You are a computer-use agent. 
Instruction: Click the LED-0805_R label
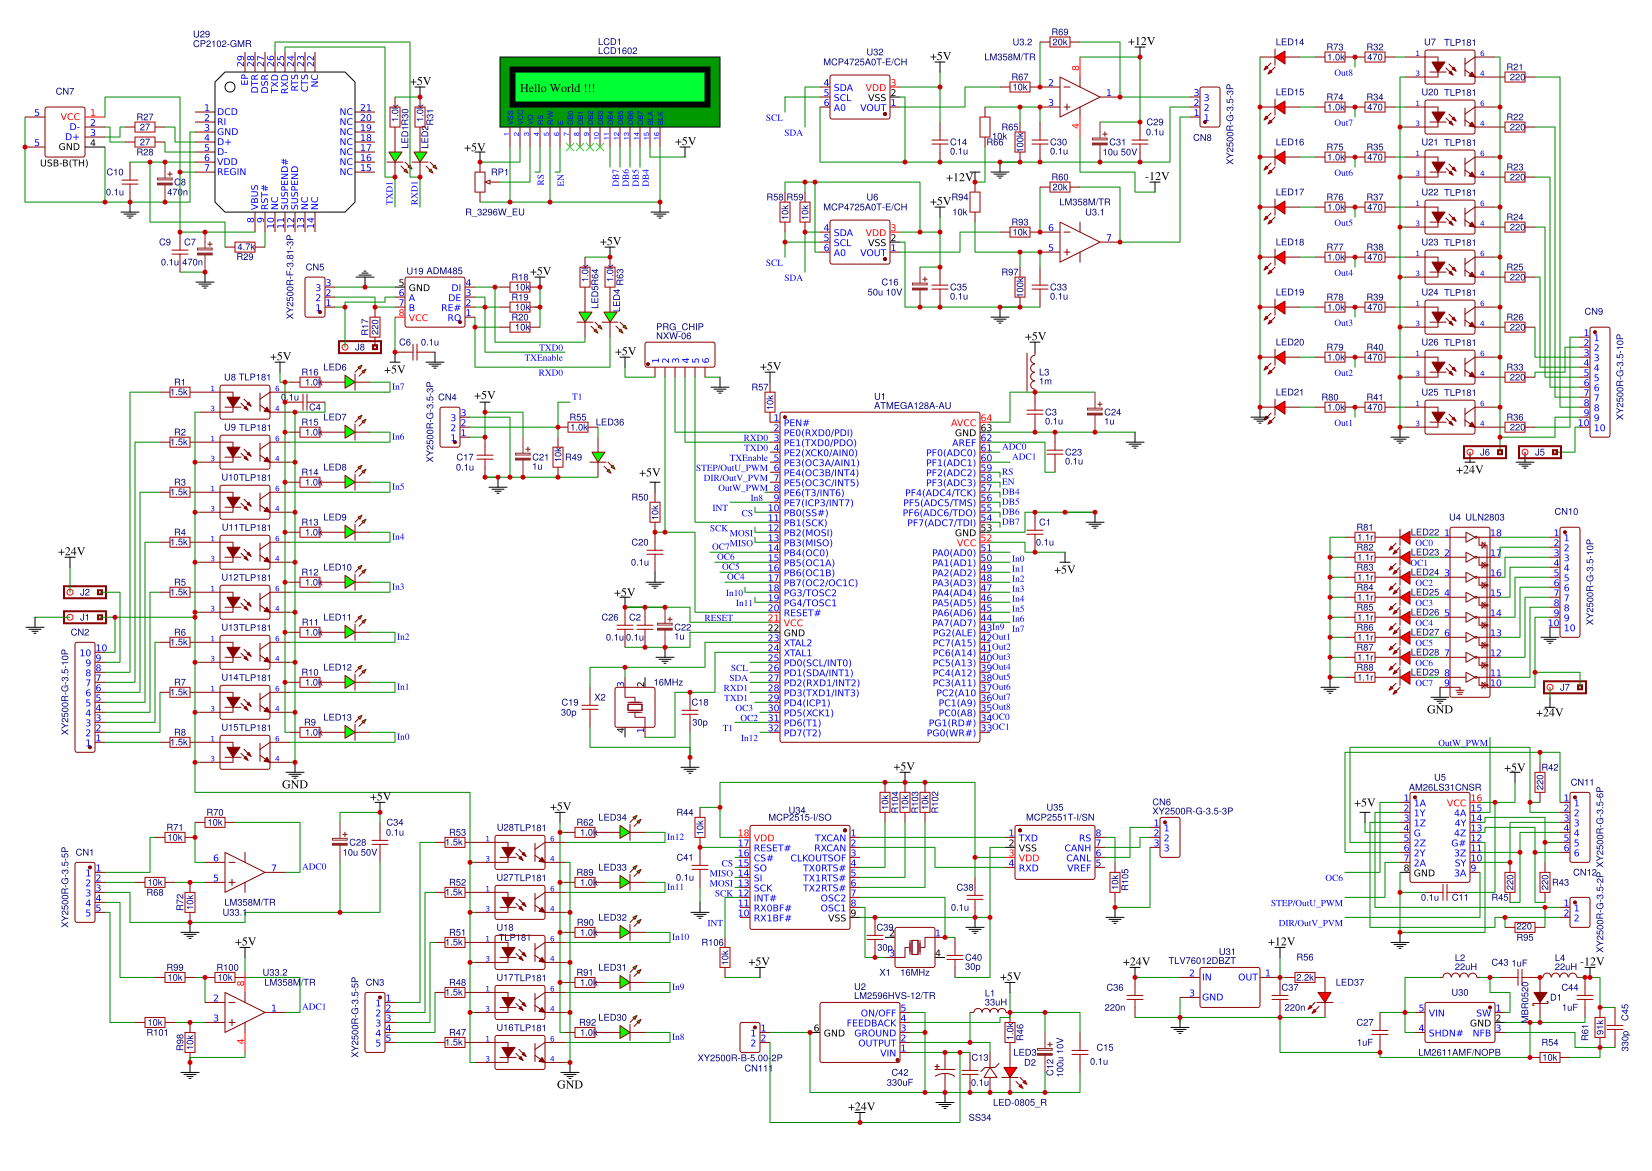click(x=1020, y=1102)
